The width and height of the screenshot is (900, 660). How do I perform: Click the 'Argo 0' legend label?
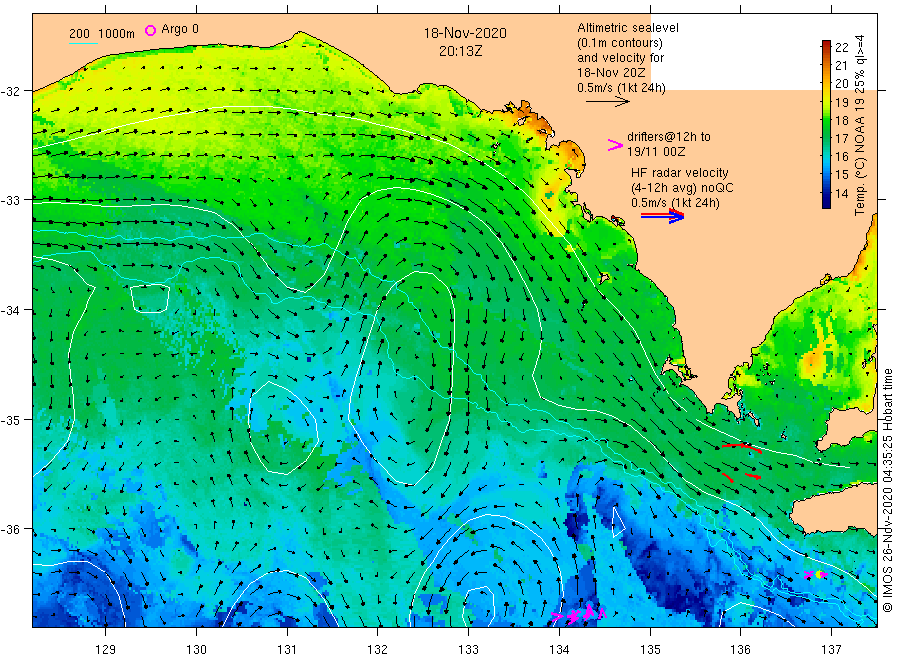[180, 29]
